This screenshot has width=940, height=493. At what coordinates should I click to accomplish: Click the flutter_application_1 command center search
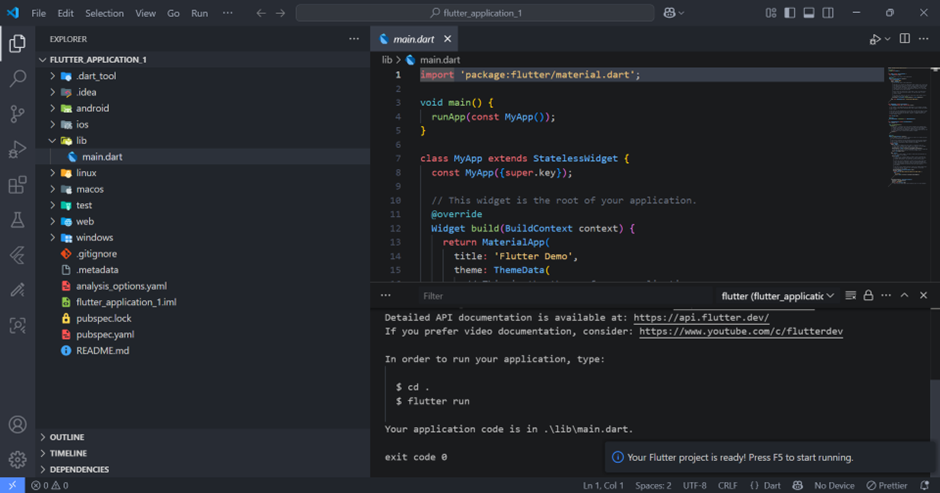click(x=475, y=13)
